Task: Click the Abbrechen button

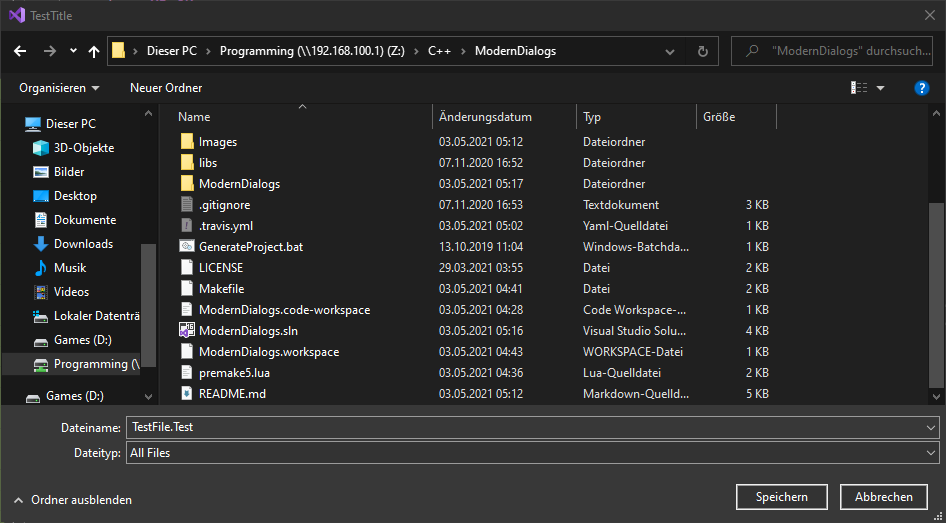Action: coord(884,497)
